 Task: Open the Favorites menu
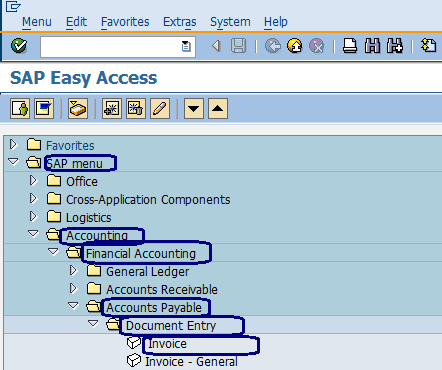click(125, 22)
